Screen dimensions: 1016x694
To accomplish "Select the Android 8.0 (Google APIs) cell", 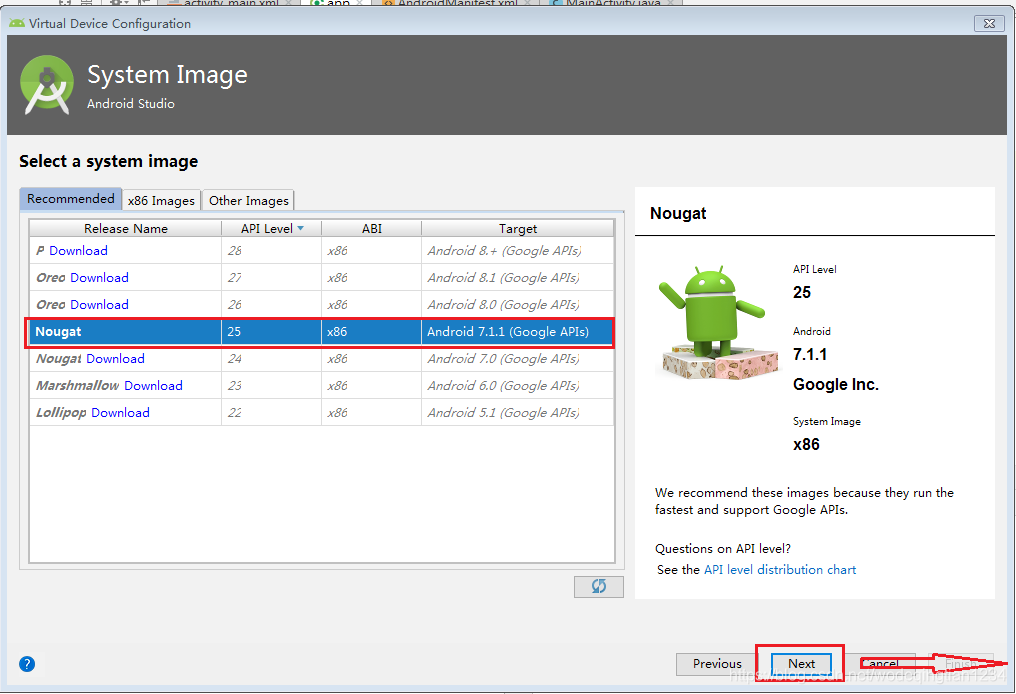I will [x=518, y=305].
